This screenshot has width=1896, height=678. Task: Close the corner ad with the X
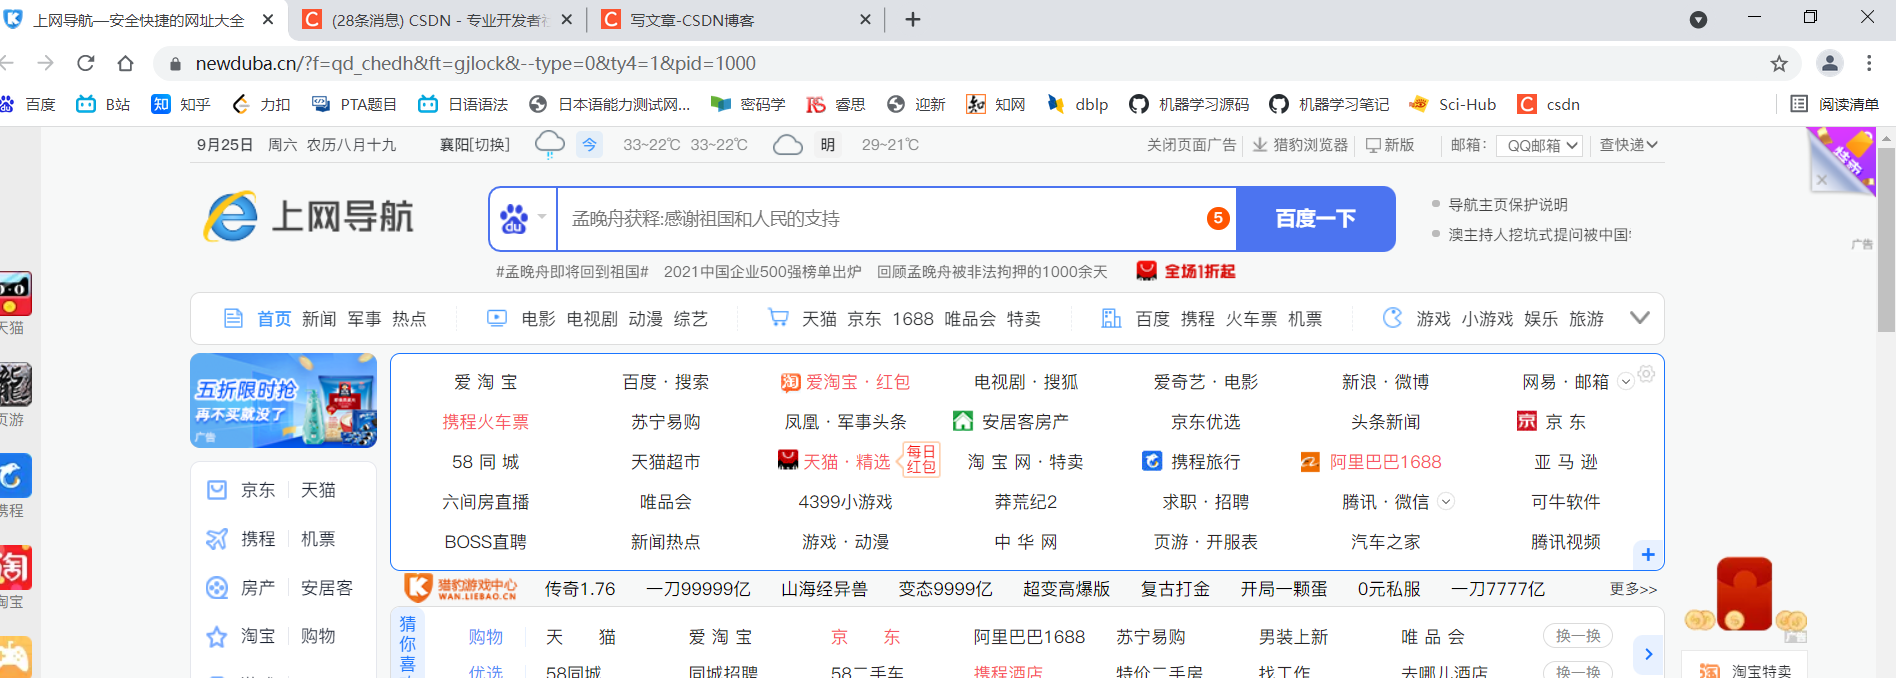[x=1822, y=181]
